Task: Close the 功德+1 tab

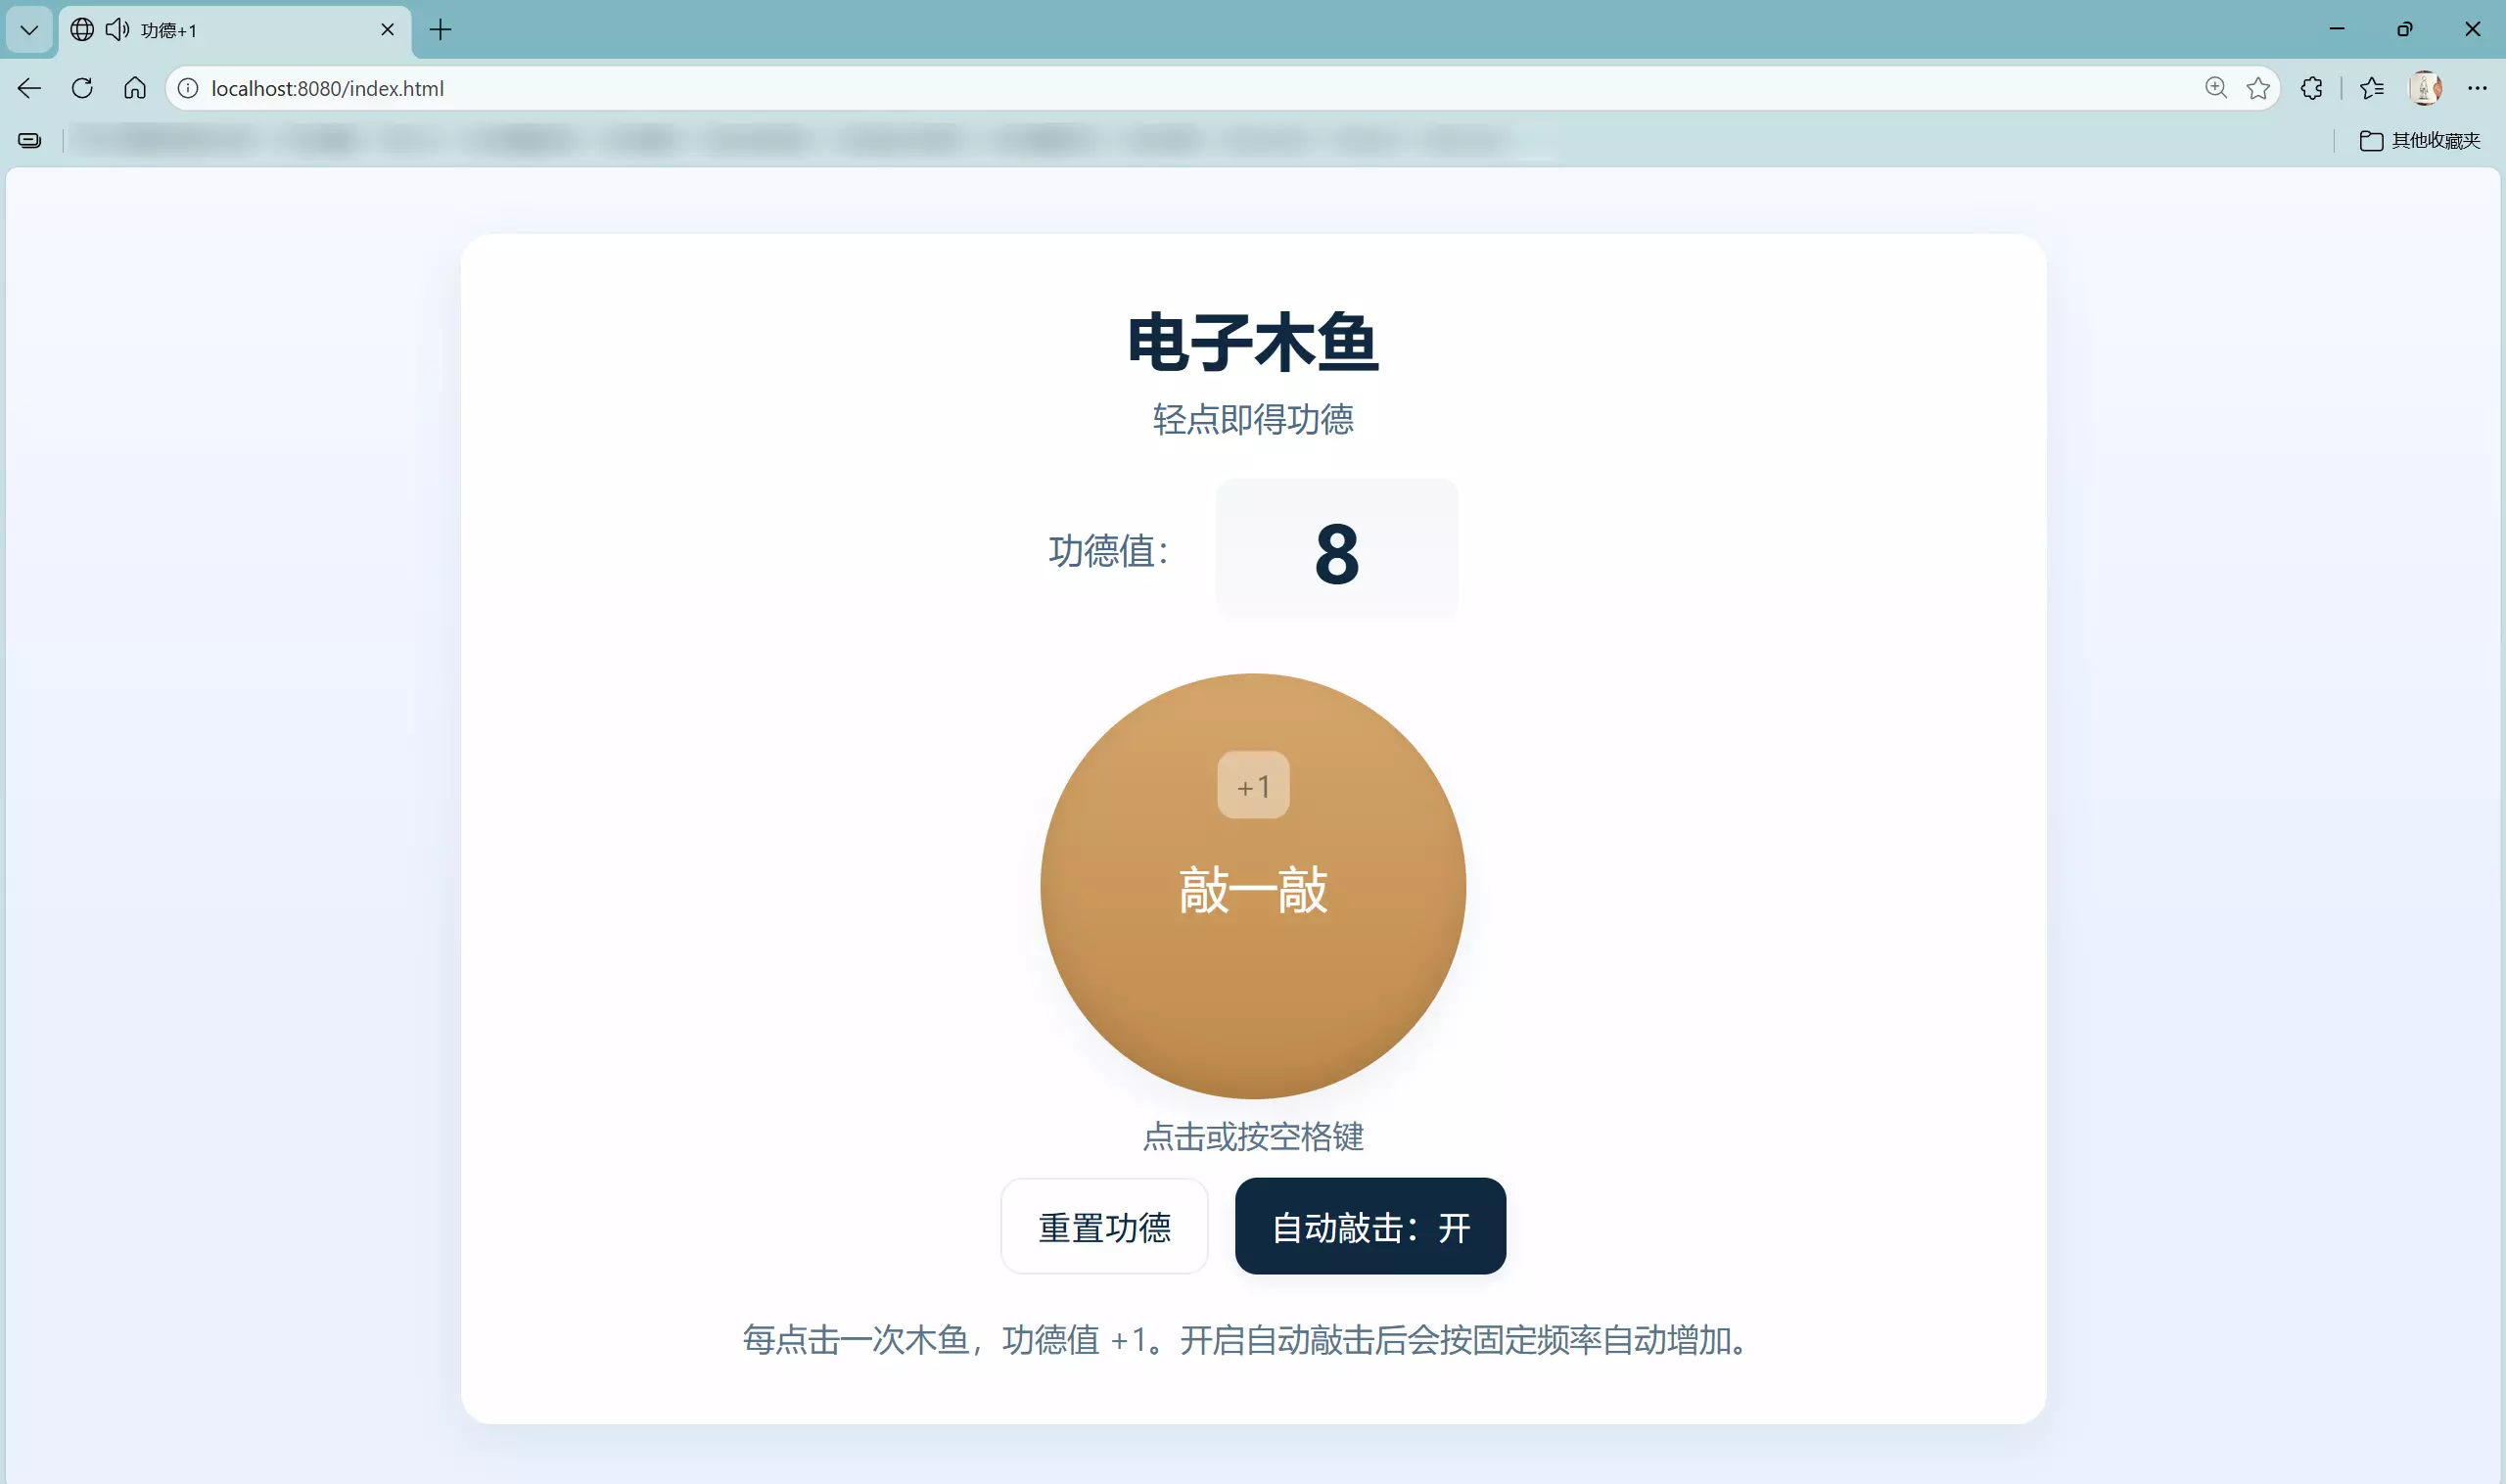Action: point(388,30)
